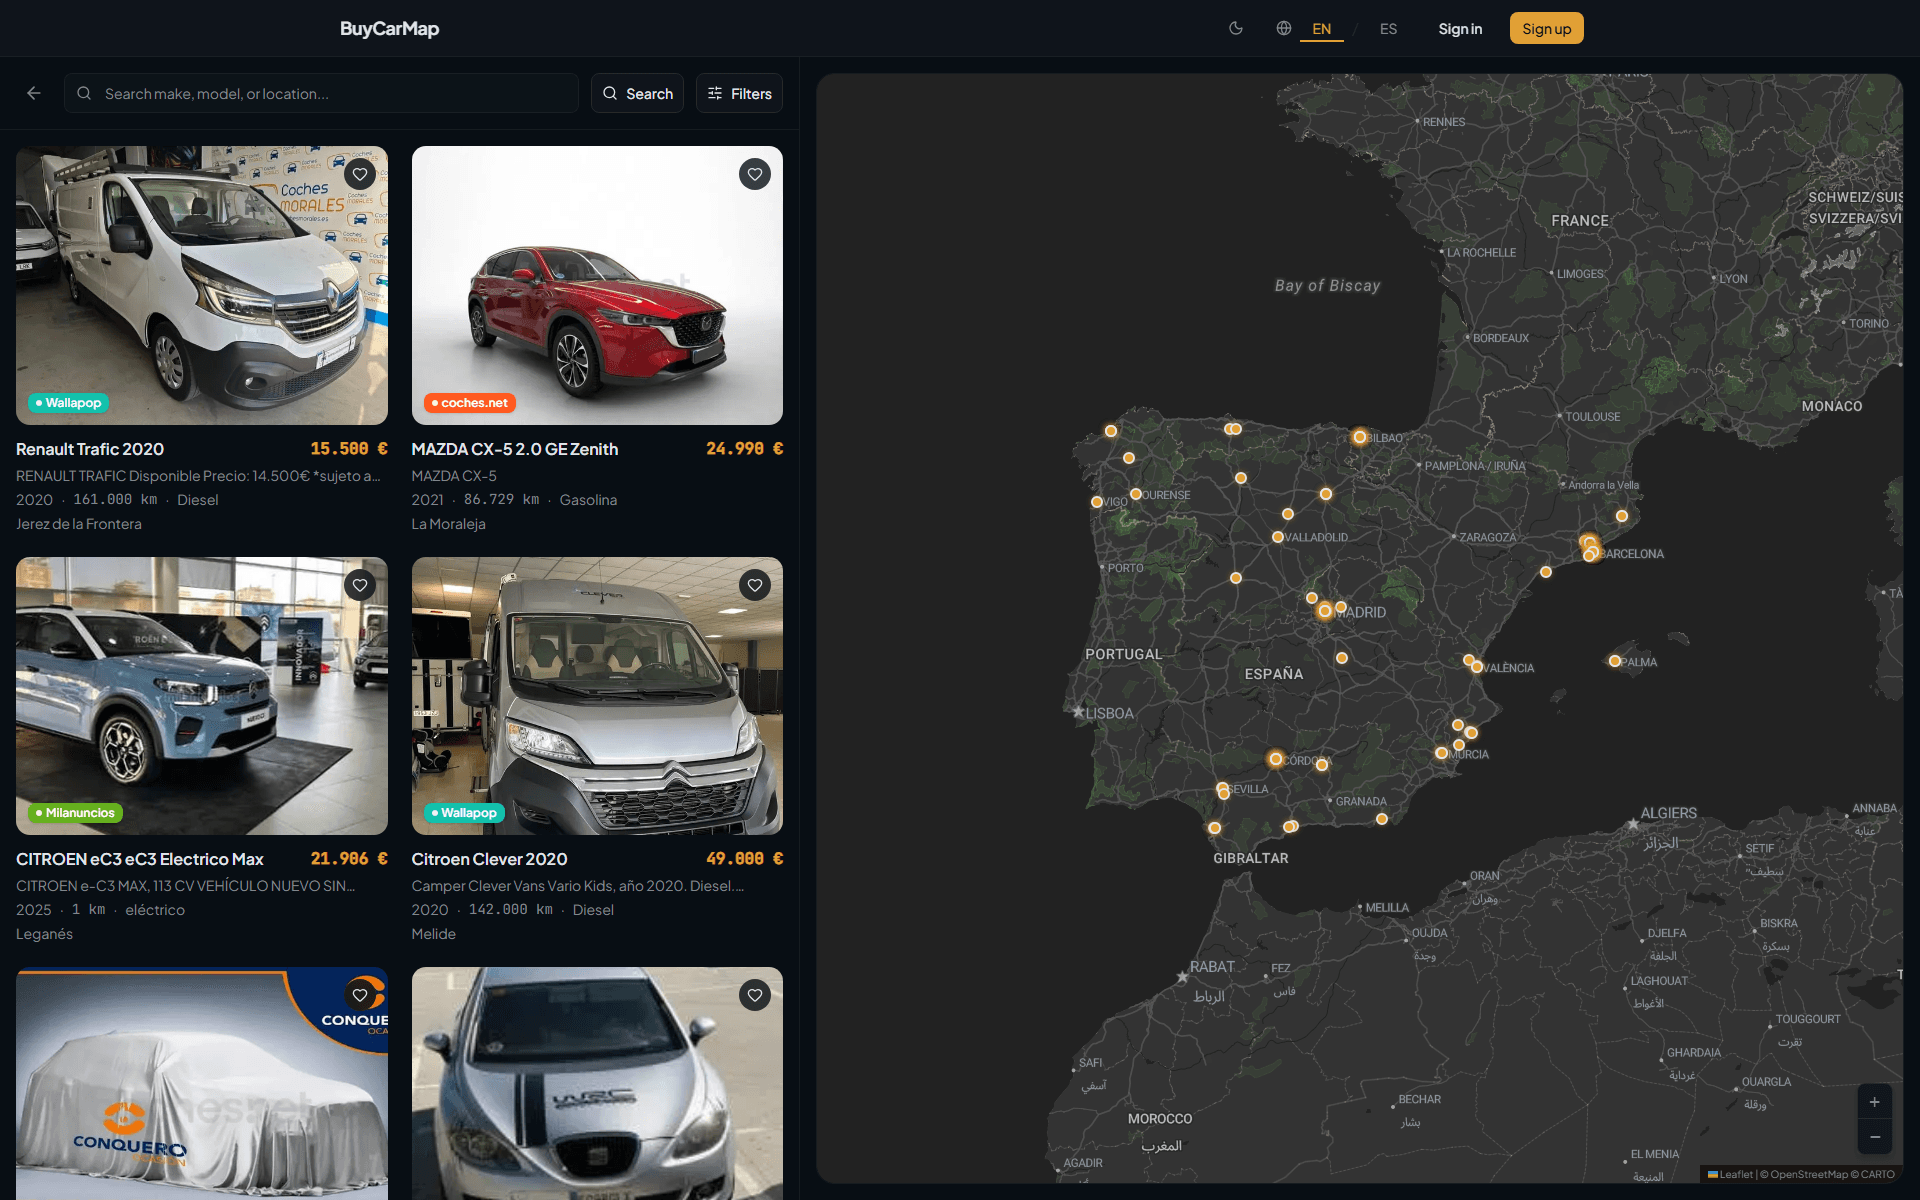This screenshot has height=1200, width=1920.
Task: Go back with the left arrow
Action: click(34, 93)
